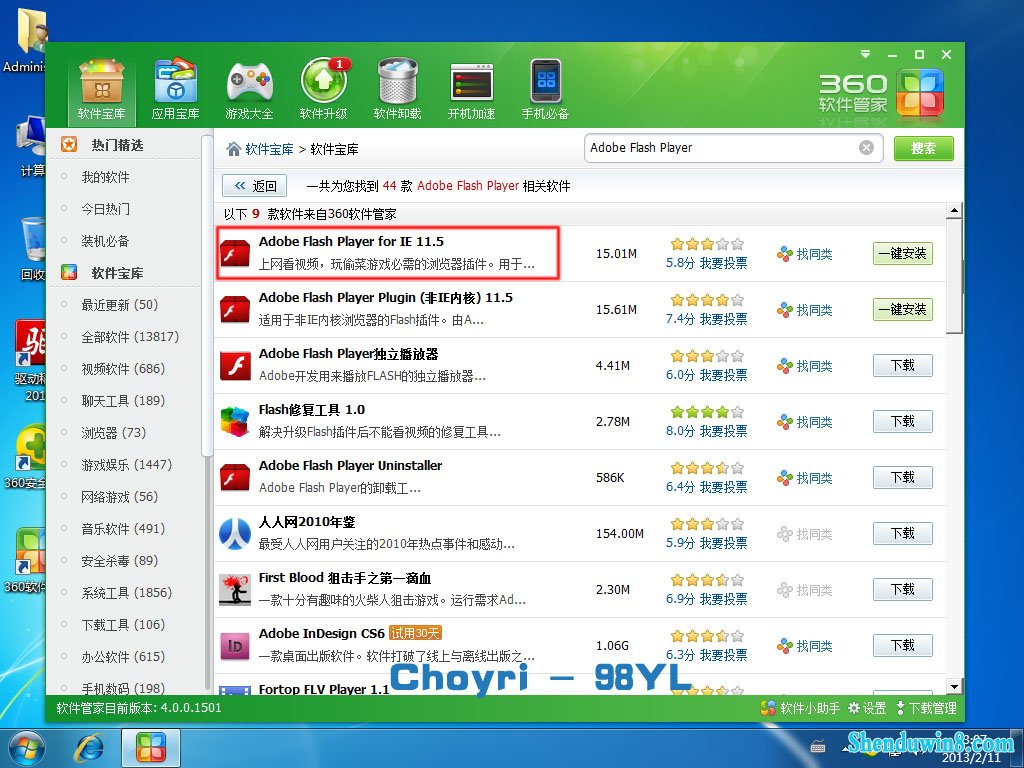Click the 搜索 search button
This screenshot has width=1024, height=768.
click(x=923, y=148)
